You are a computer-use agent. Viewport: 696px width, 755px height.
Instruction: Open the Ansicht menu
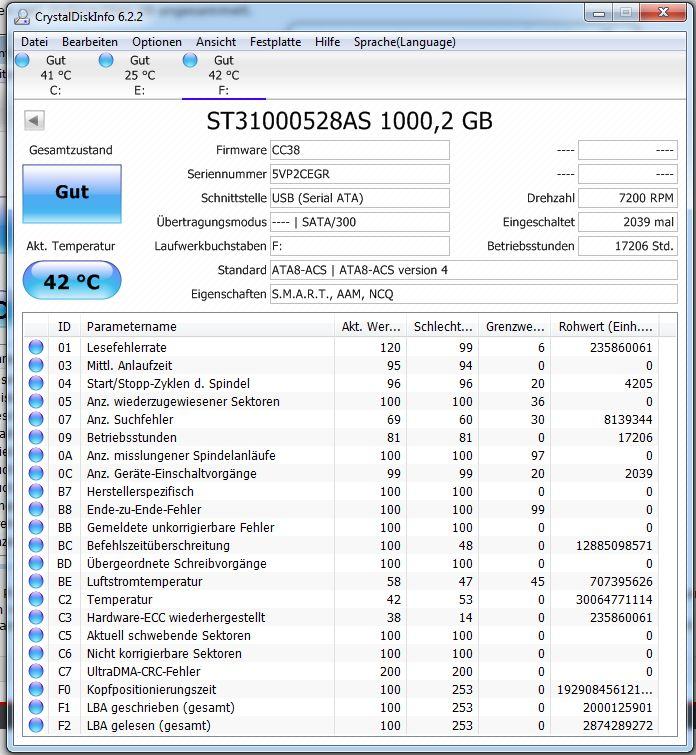click(x=216, y=42)
